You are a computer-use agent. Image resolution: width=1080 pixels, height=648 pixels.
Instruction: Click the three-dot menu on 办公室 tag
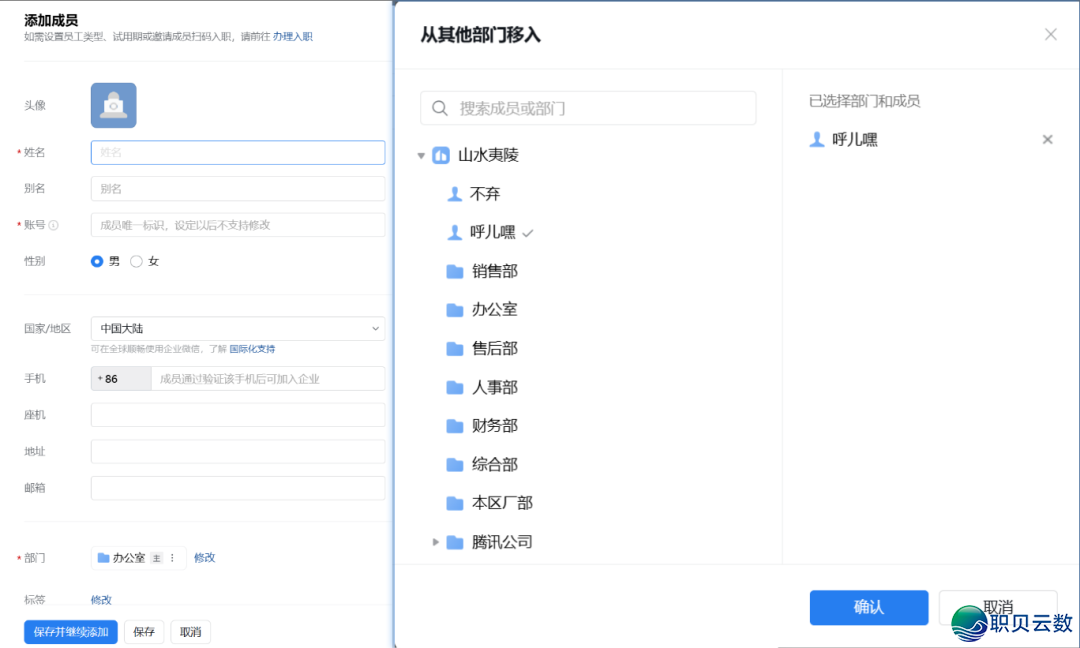tap(172, 558)
